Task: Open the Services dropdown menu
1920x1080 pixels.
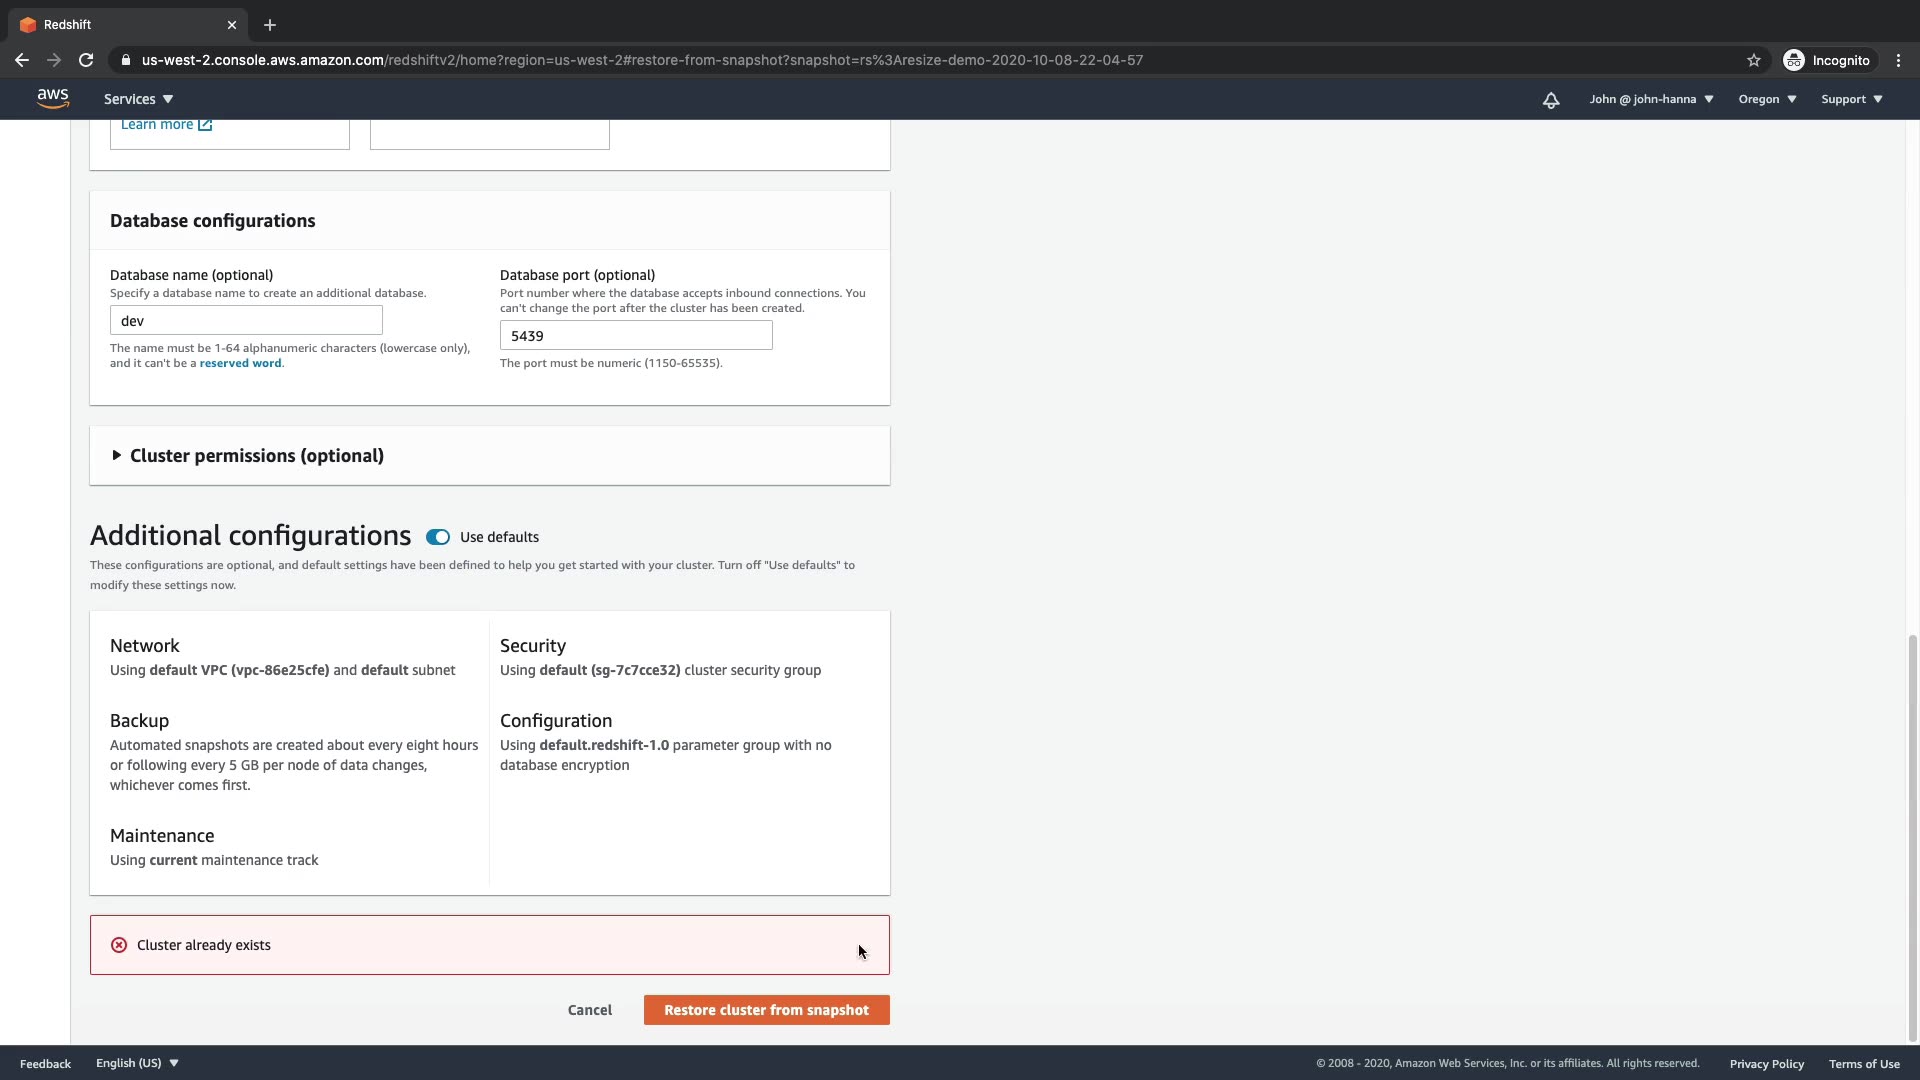Action: tap(139, 99)
